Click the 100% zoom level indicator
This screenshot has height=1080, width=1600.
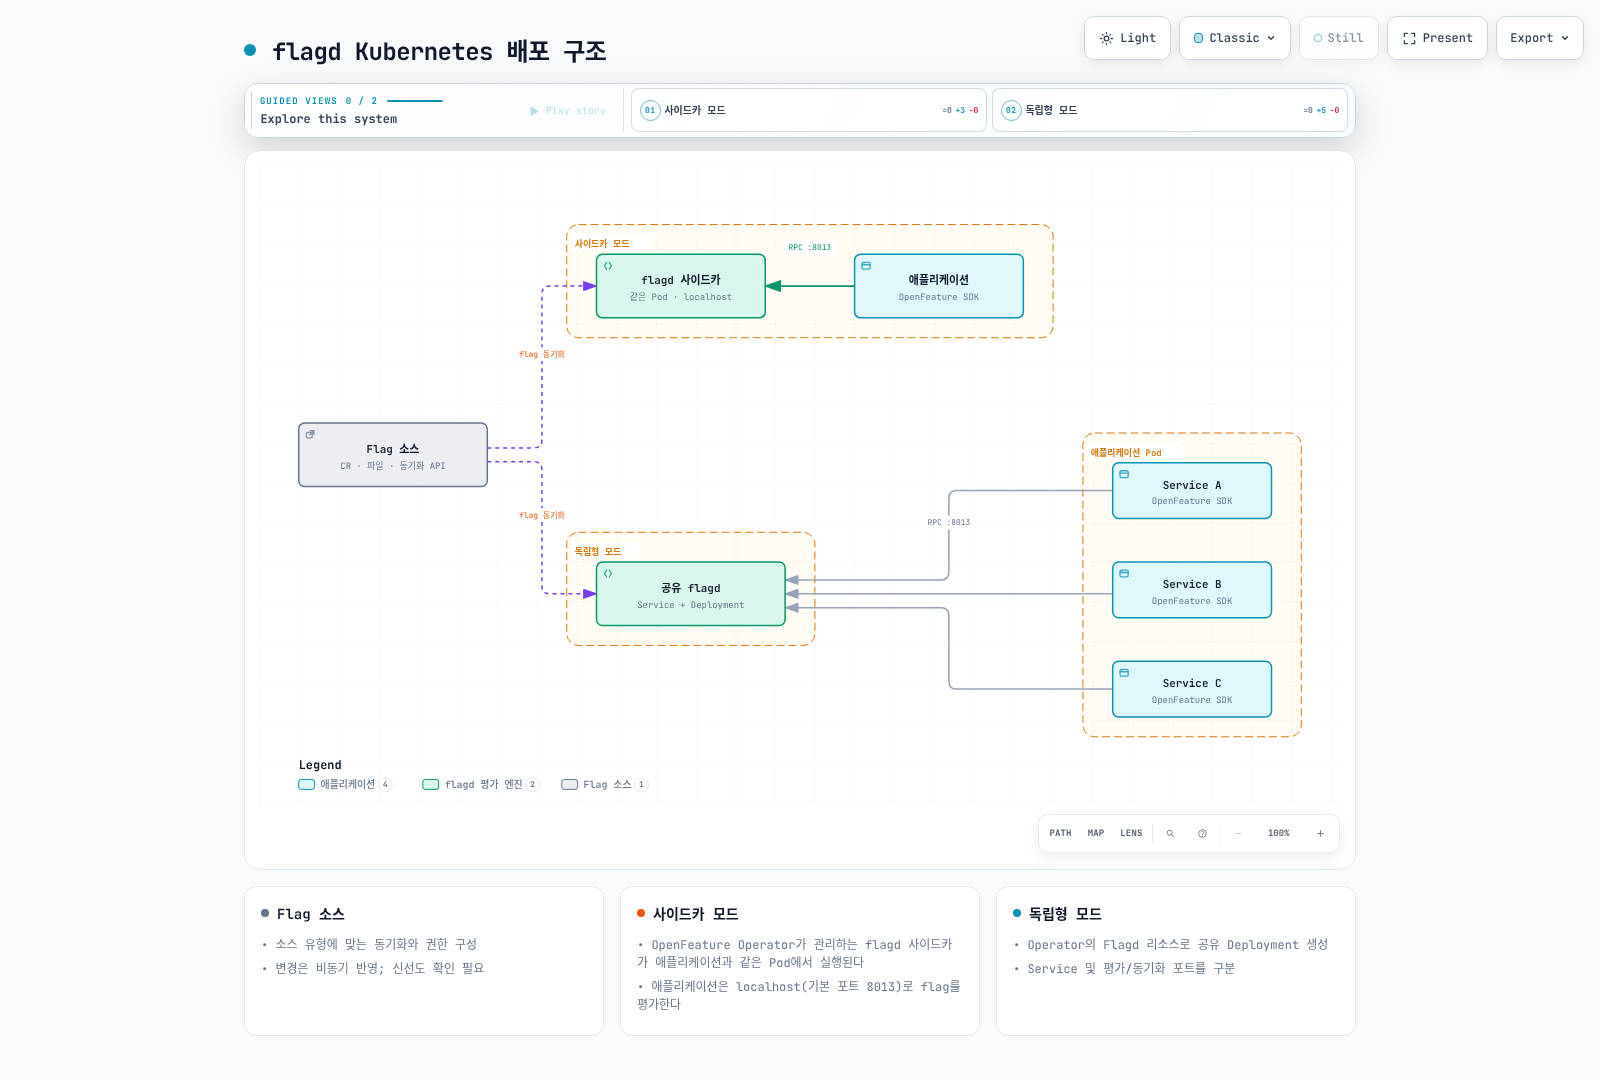coord(1278,833)
